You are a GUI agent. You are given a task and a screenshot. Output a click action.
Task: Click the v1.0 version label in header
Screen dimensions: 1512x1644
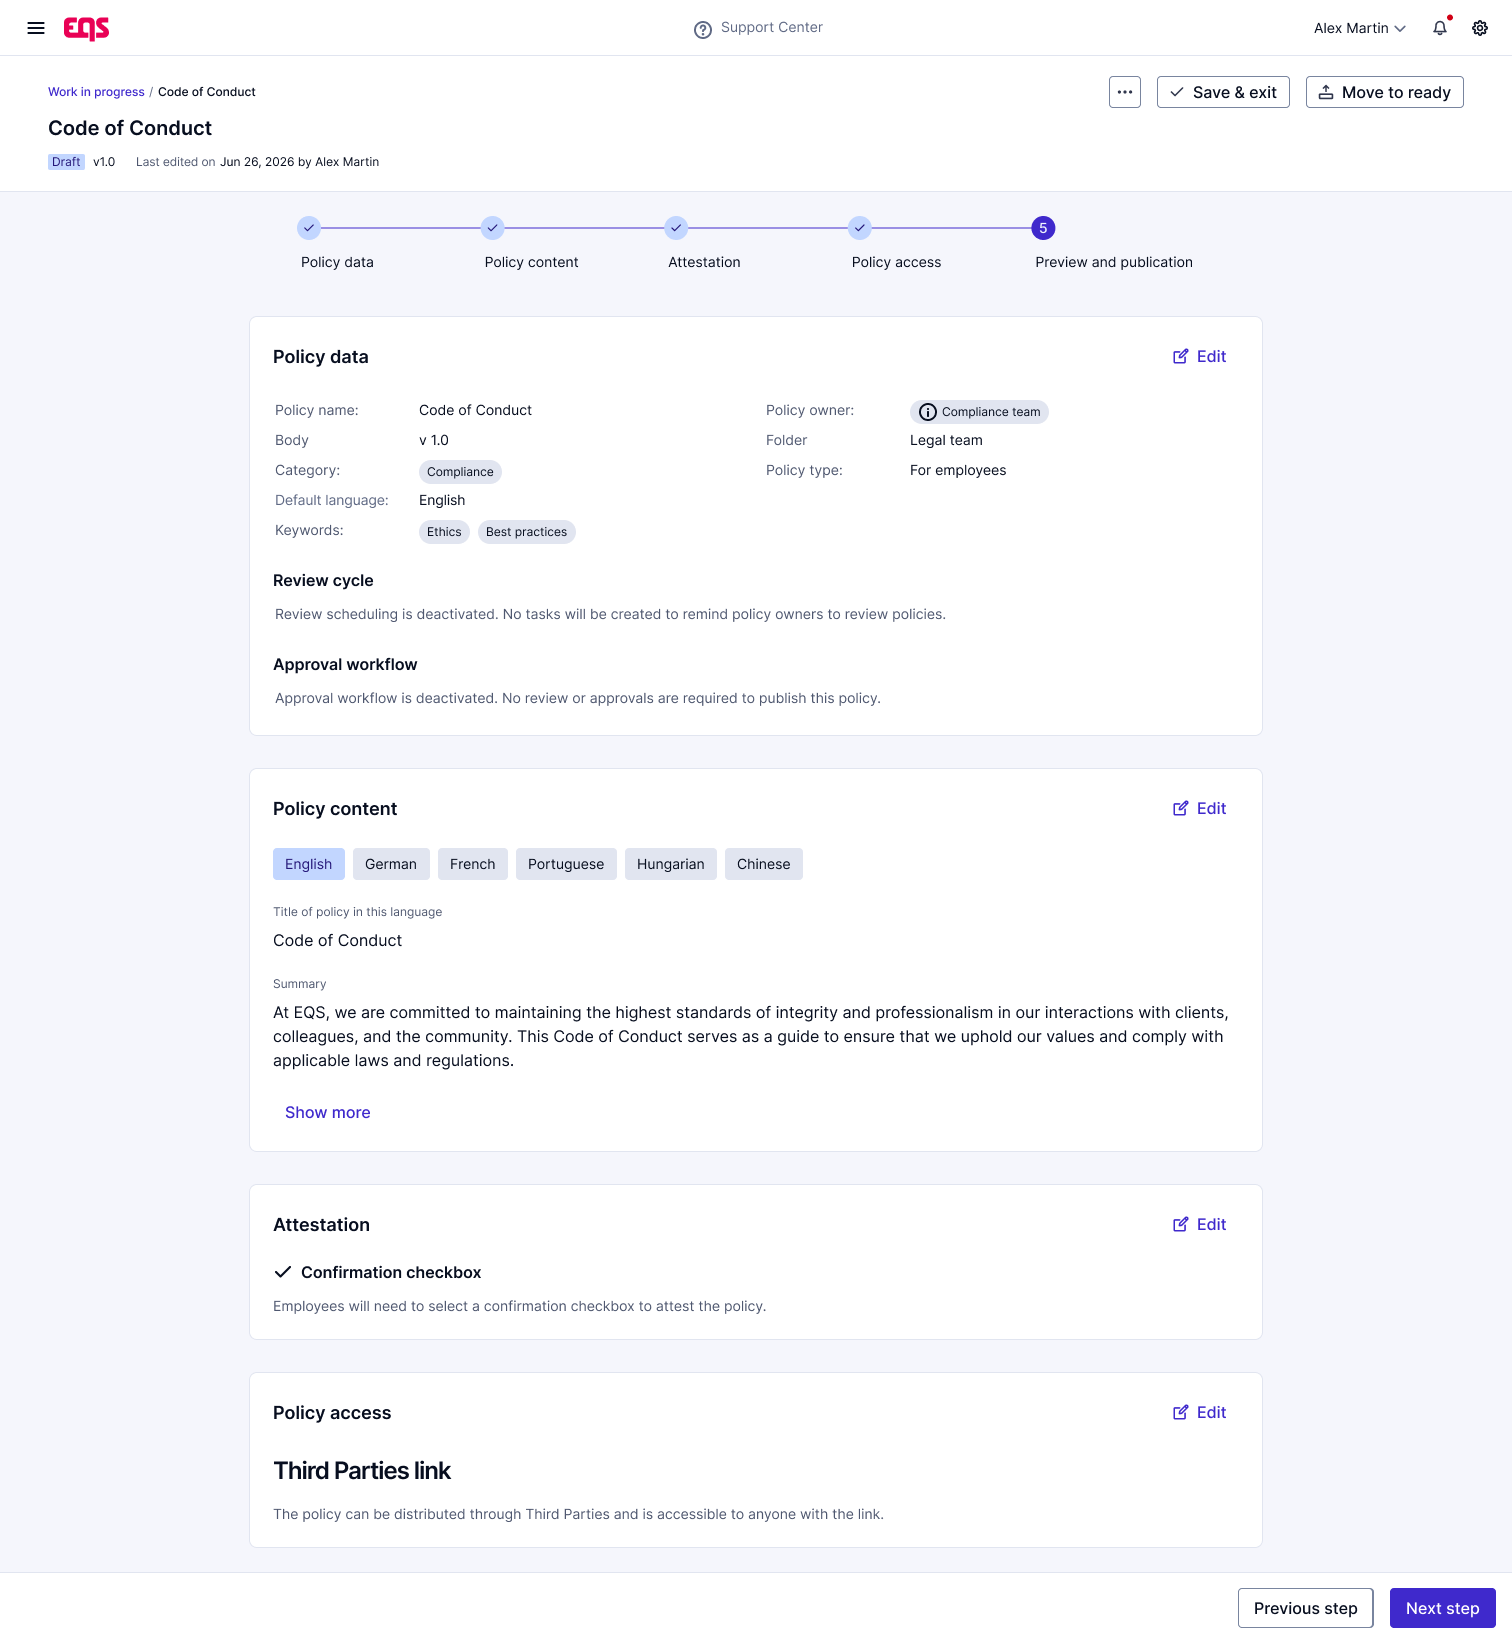tap(104, 162)
